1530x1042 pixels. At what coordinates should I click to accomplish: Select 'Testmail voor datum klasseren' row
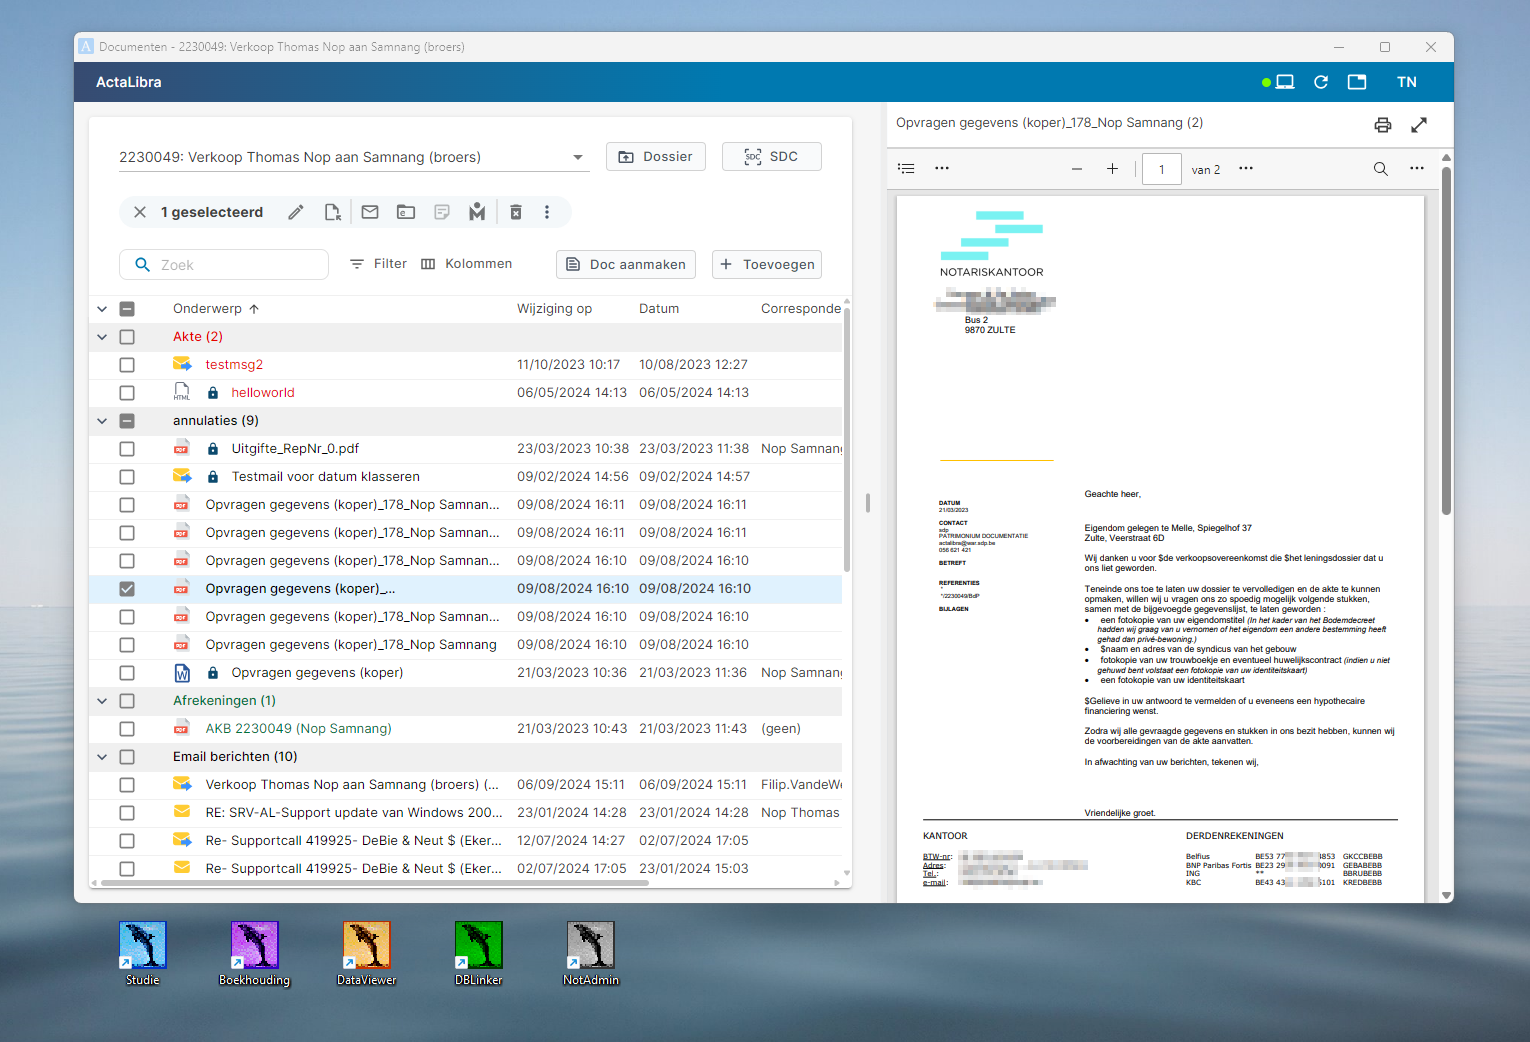pyautogui.click(x=466, y=477)
